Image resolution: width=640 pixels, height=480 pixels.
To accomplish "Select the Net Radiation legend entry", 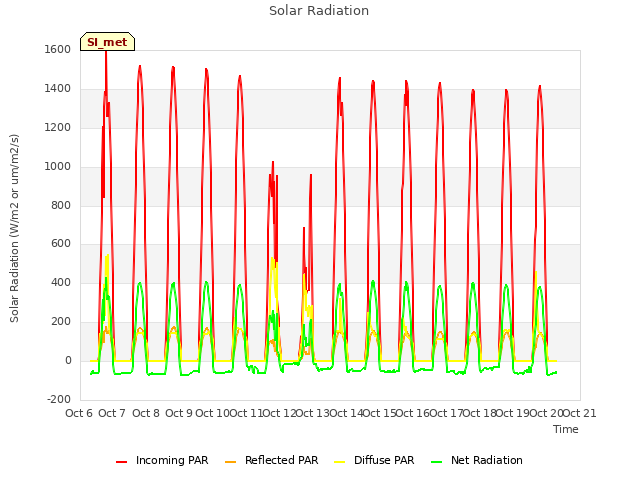I will [x=477, y=460].
